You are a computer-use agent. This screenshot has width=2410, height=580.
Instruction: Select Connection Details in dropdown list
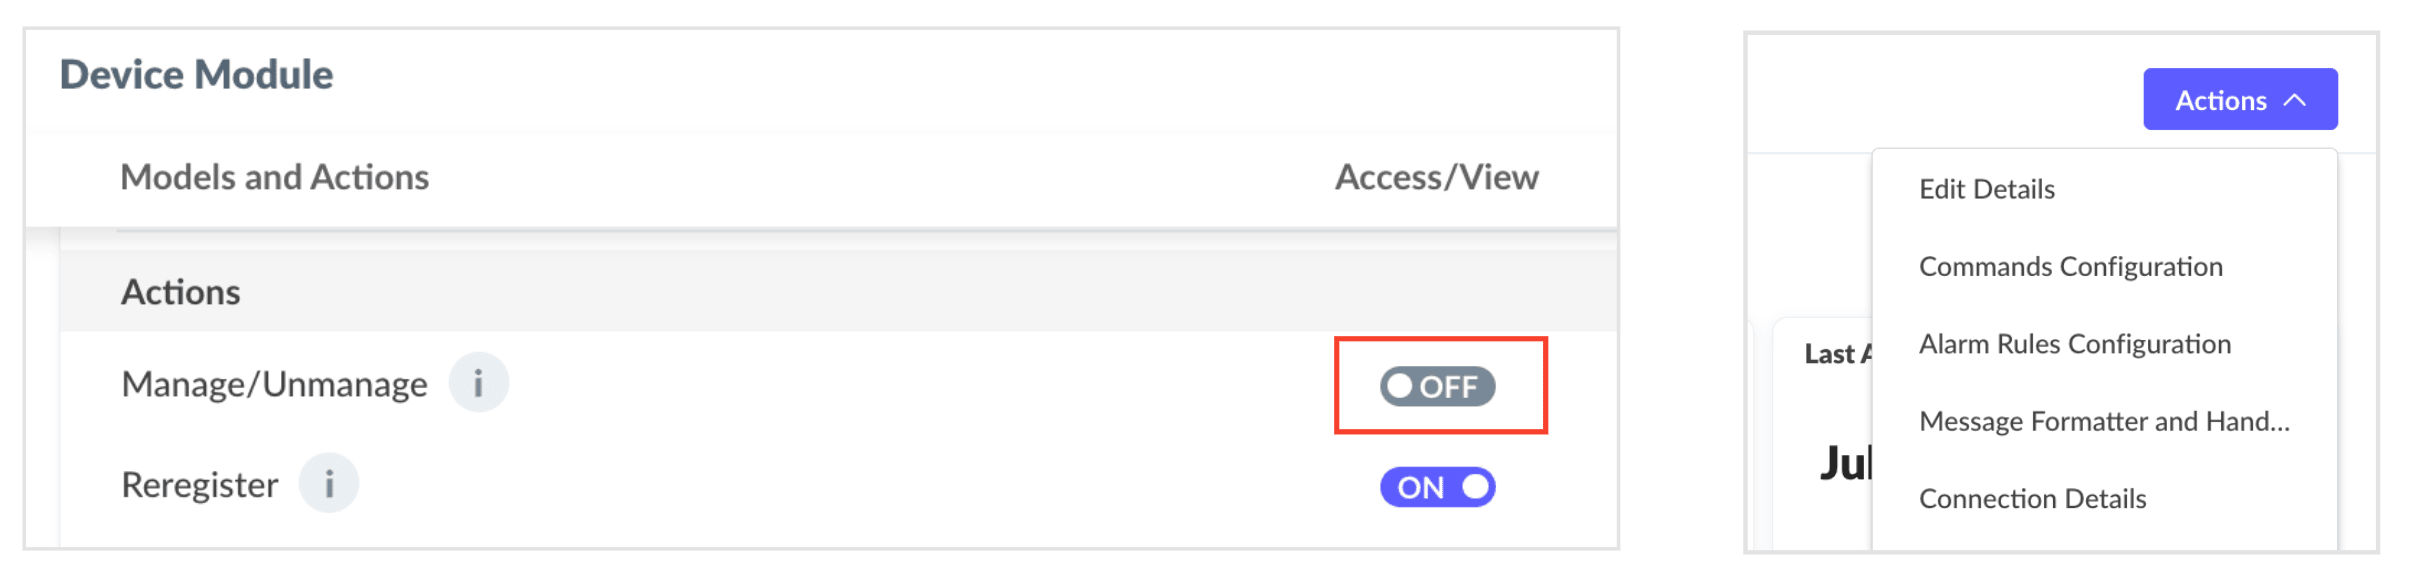(x=2032, y=498)
